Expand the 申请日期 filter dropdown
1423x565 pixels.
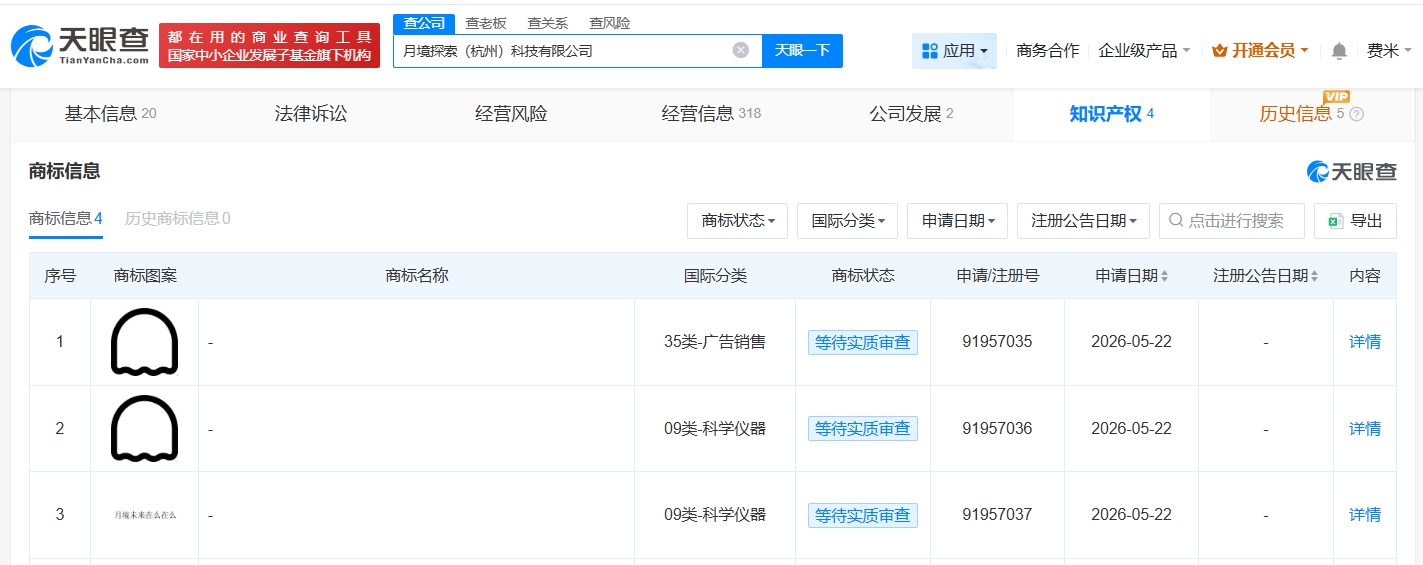tap(957, 221)
